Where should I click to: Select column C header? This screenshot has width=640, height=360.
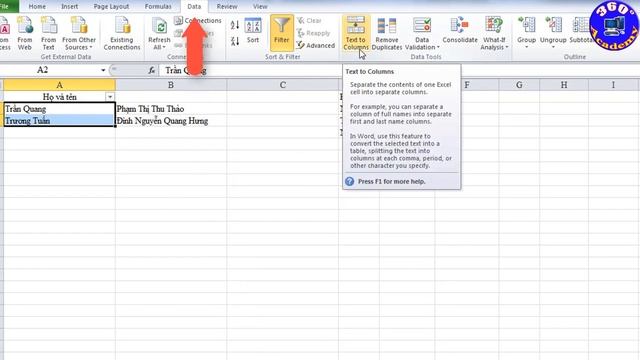tap(282, 85)
